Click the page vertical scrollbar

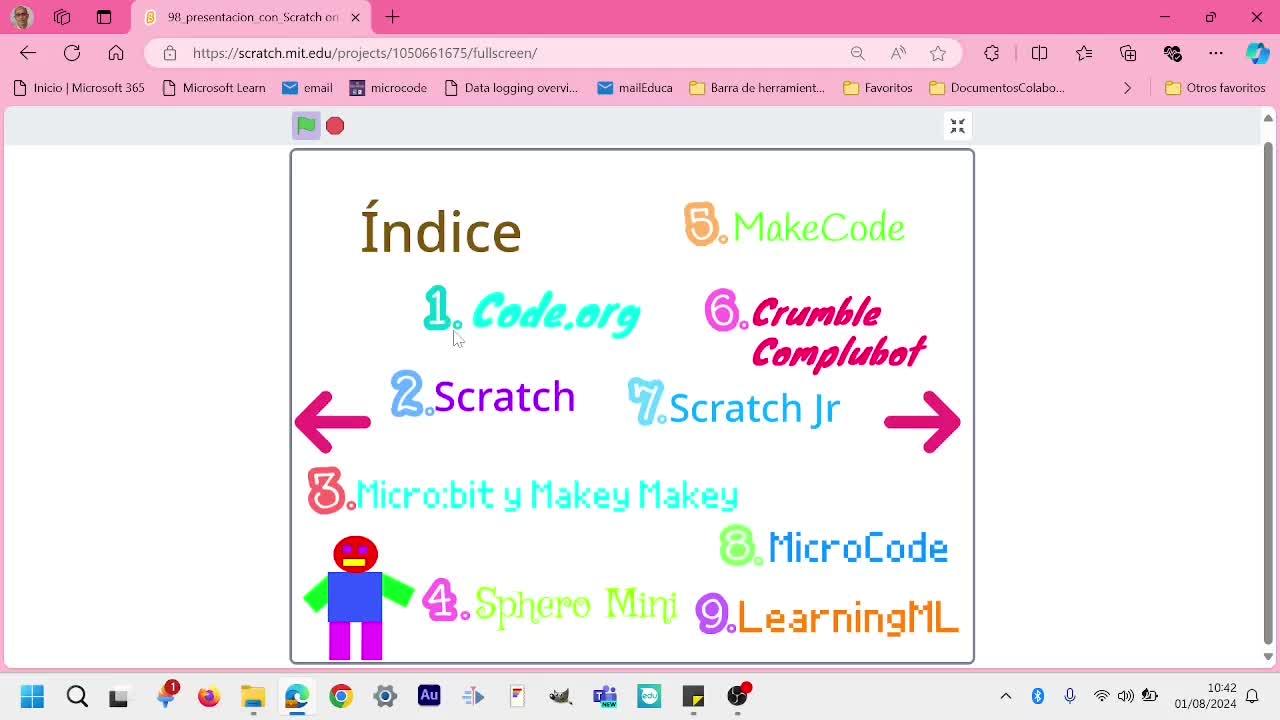point(1268,392)
